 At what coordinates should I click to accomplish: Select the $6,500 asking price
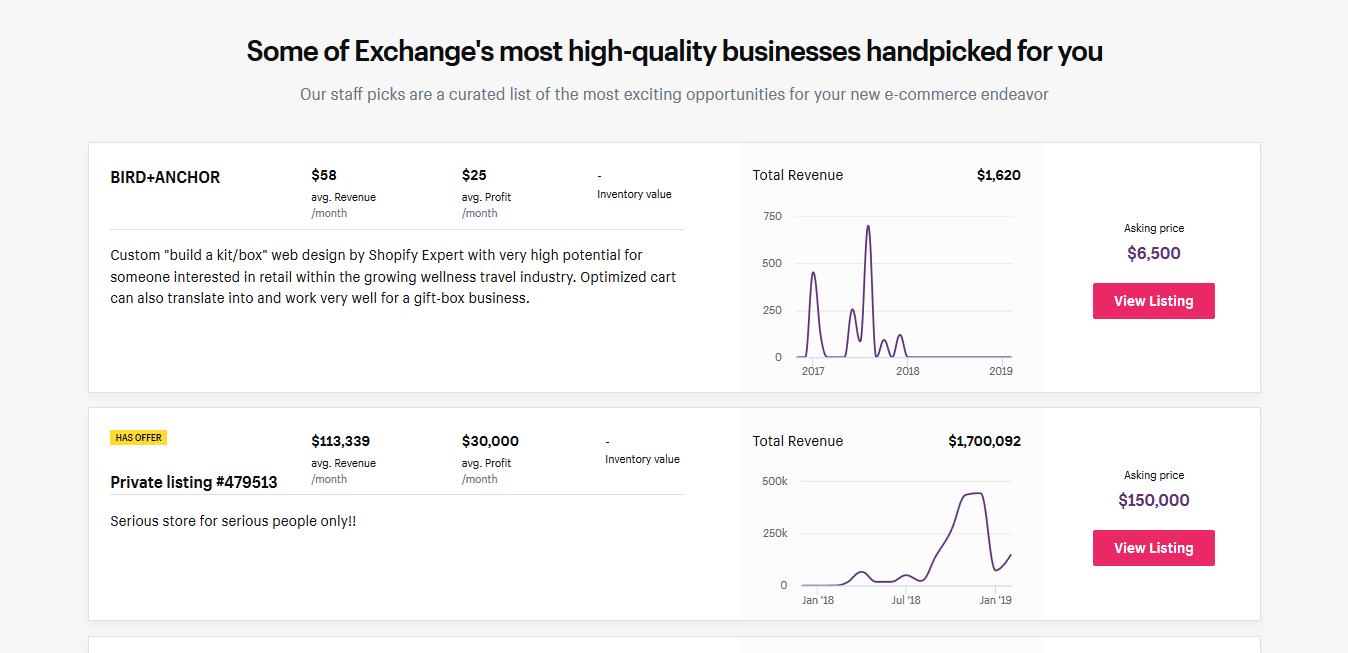[1153, 253]
